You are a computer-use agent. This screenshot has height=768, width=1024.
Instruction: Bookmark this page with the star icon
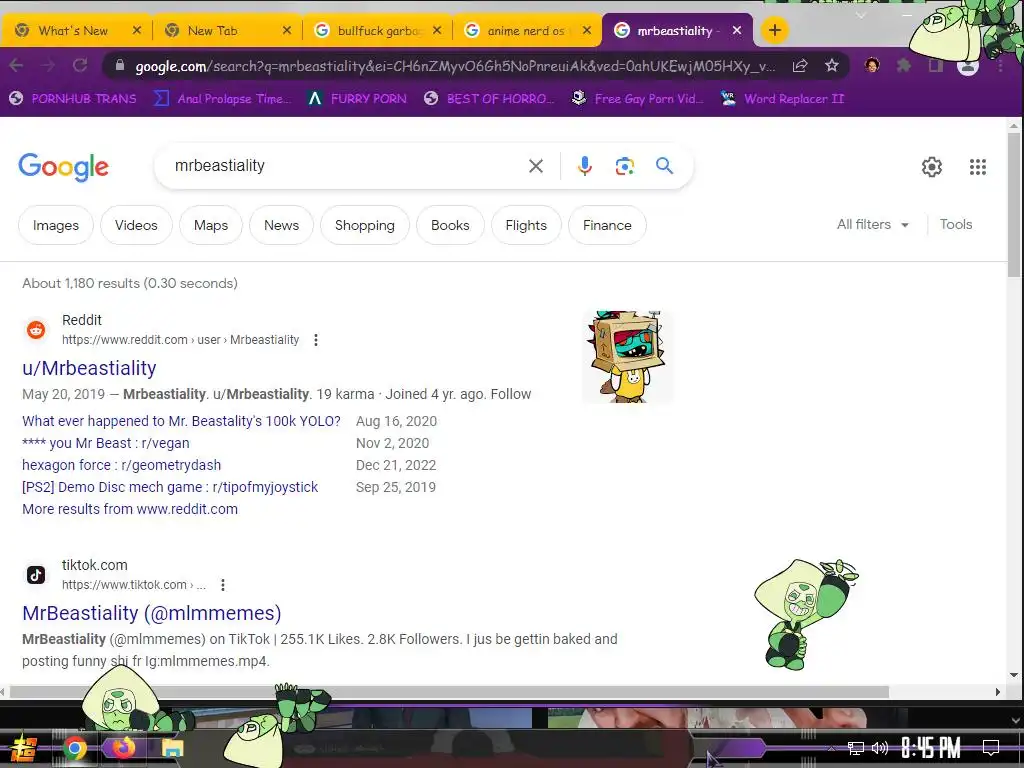(x=831, y=65)
